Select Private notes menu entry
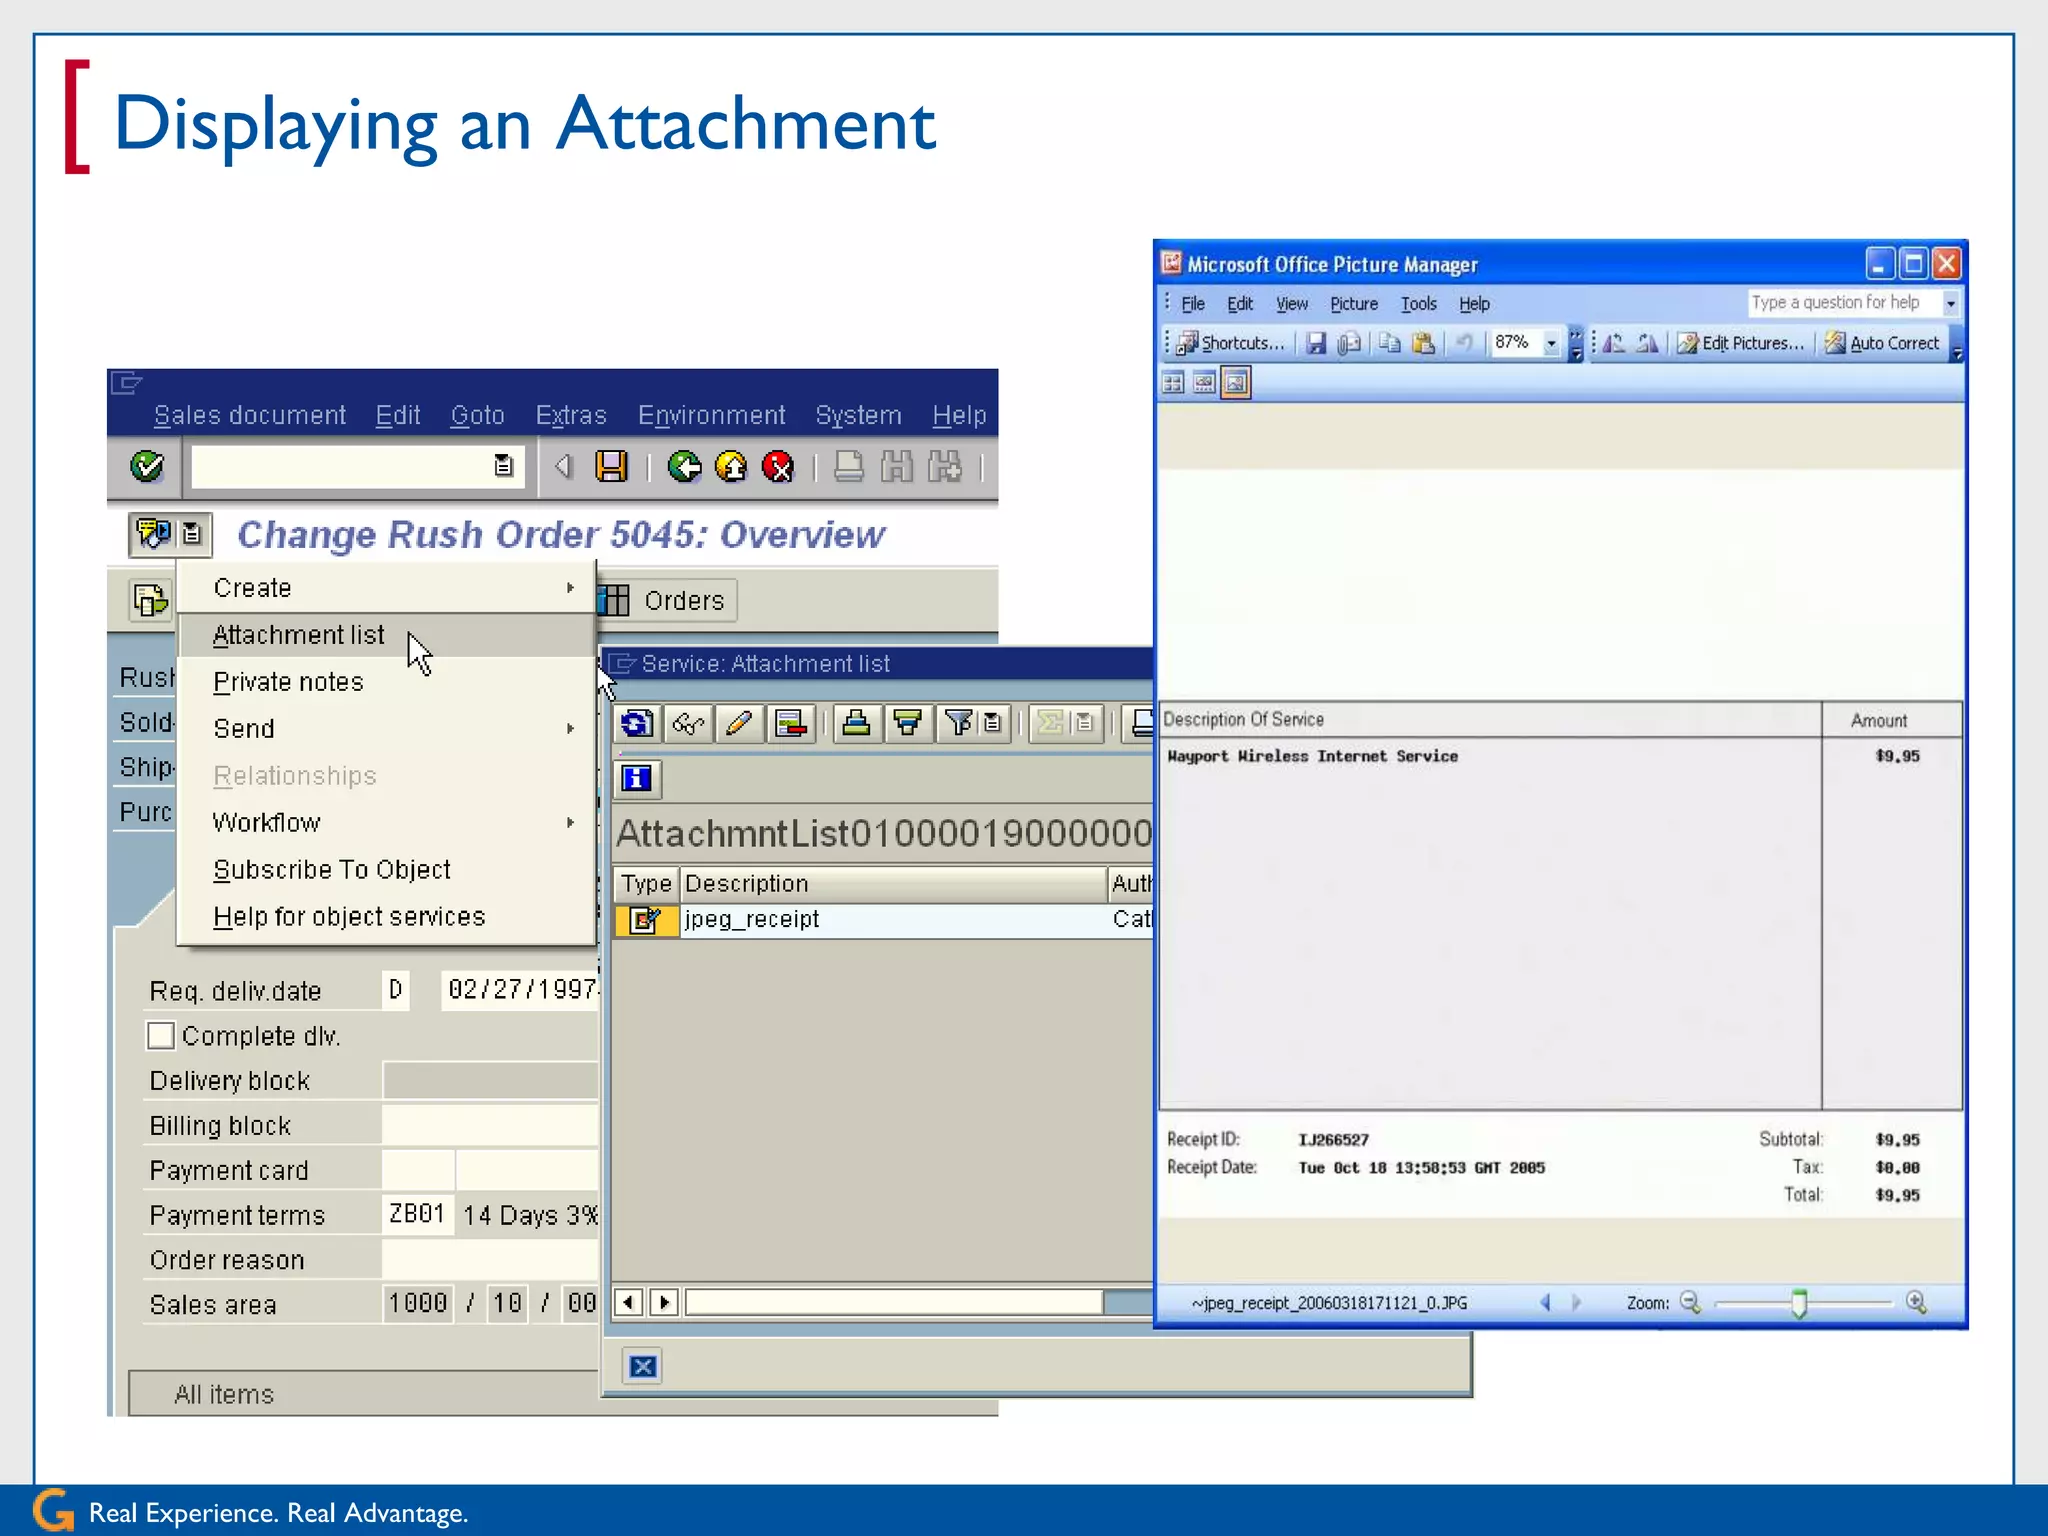Screen dimensions: 2048x1536 point(387,682)
